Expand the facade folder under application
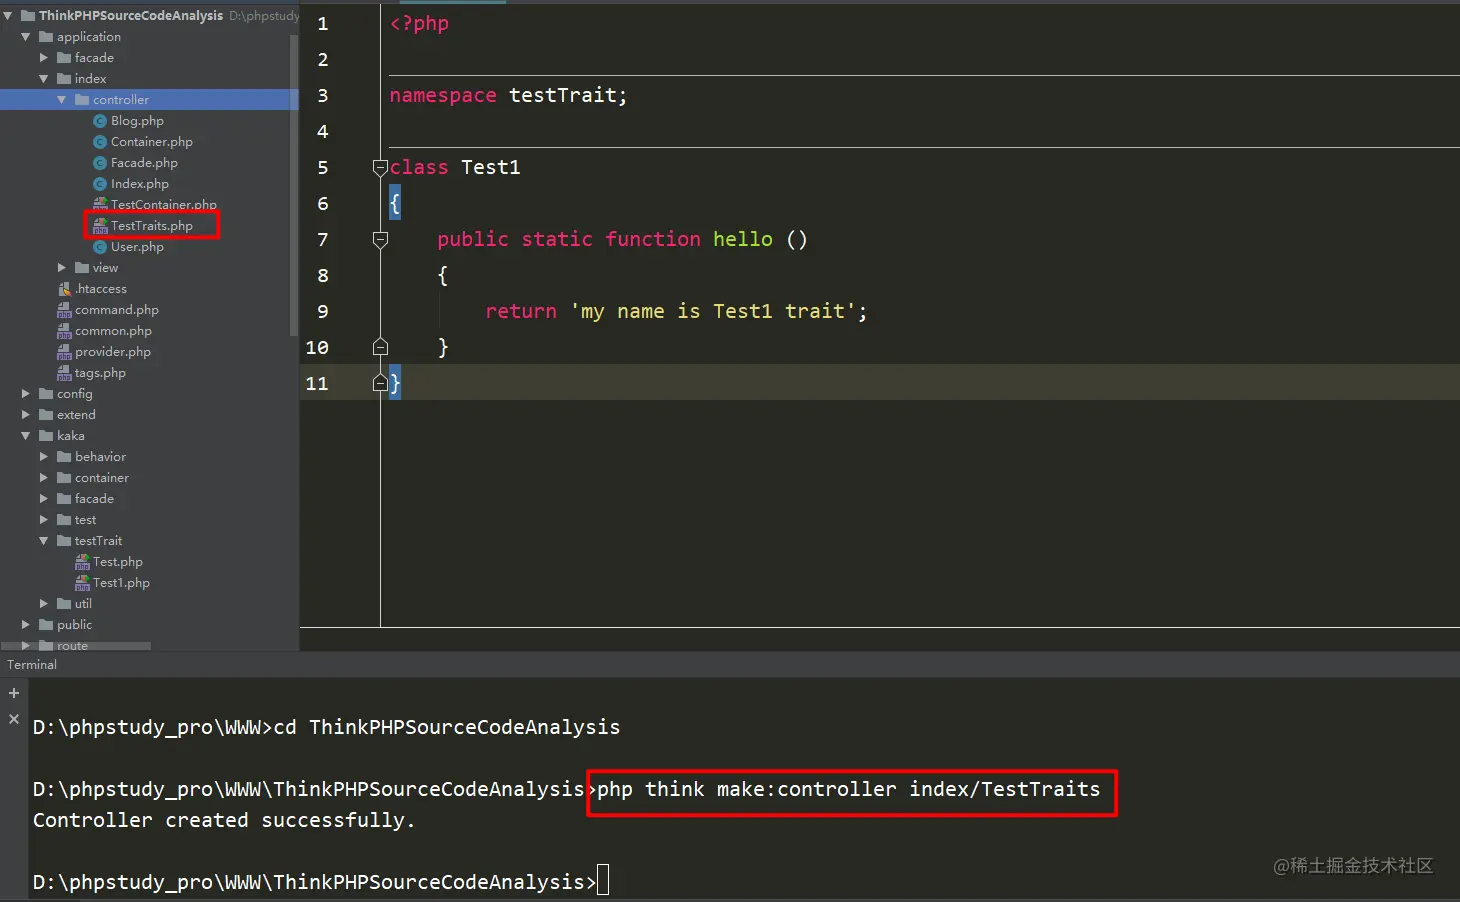The image size is (1460, 902). [44, 58]
